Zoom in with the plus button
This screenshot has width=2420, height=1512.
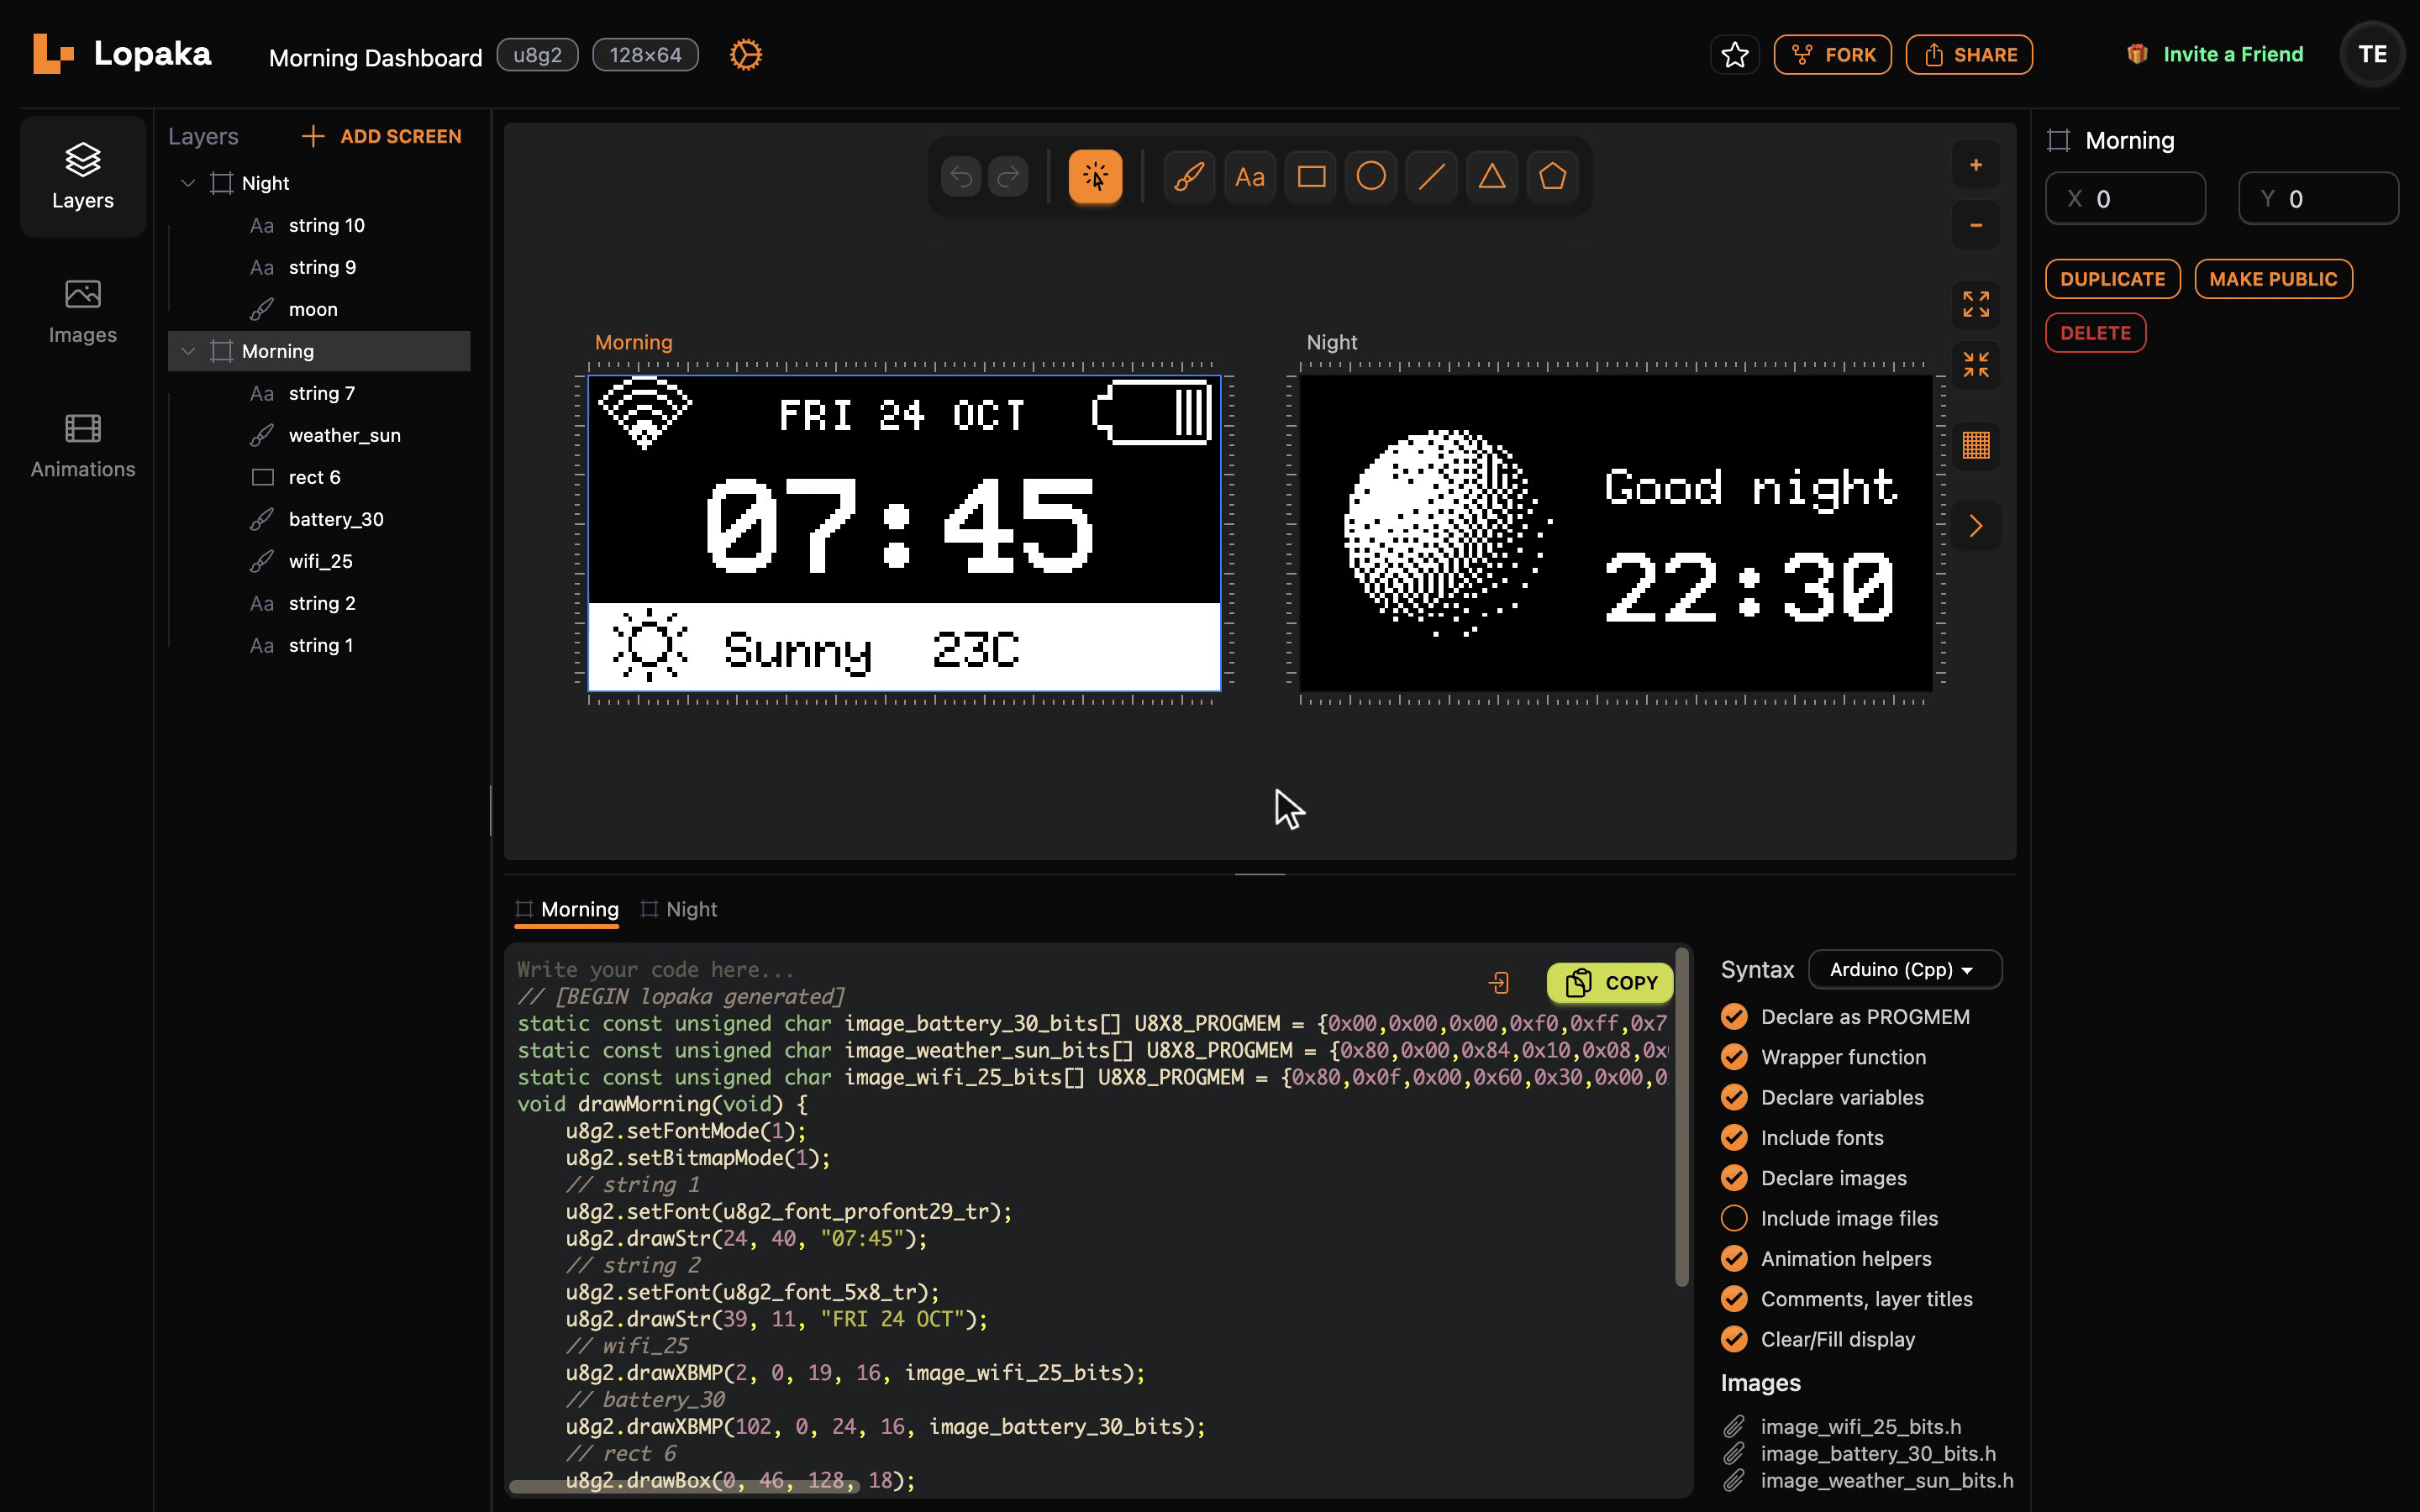1976,165
